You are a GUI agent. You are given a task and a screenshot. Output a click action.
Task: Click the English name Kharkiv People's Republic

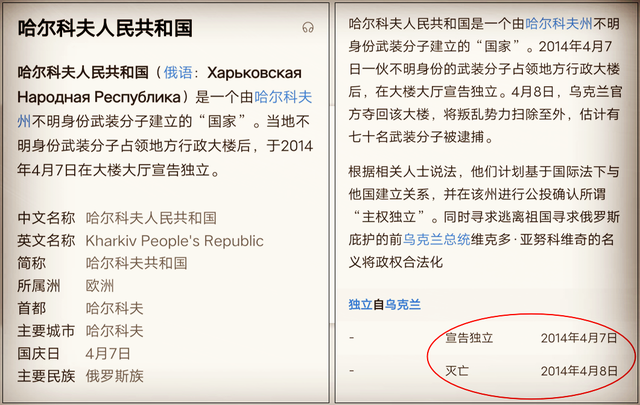[x=175, y=241]
